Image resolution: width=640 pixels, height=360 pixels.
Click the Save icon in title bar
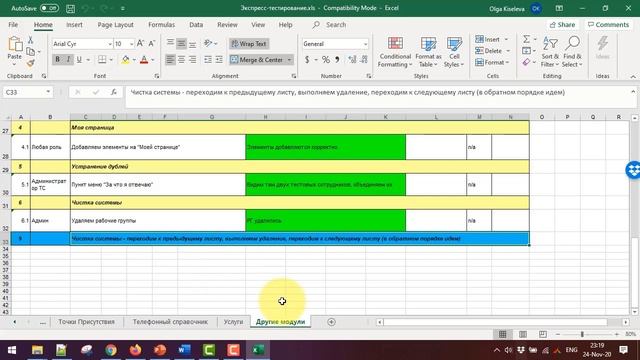[x=71, y=8]
